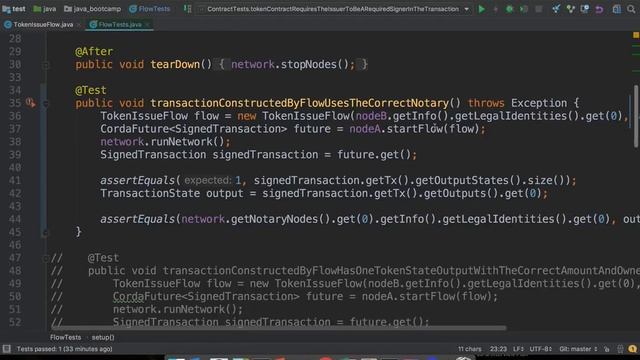
Task: Click 'future.get()' on line 39
Action: (x=374, y=155)
